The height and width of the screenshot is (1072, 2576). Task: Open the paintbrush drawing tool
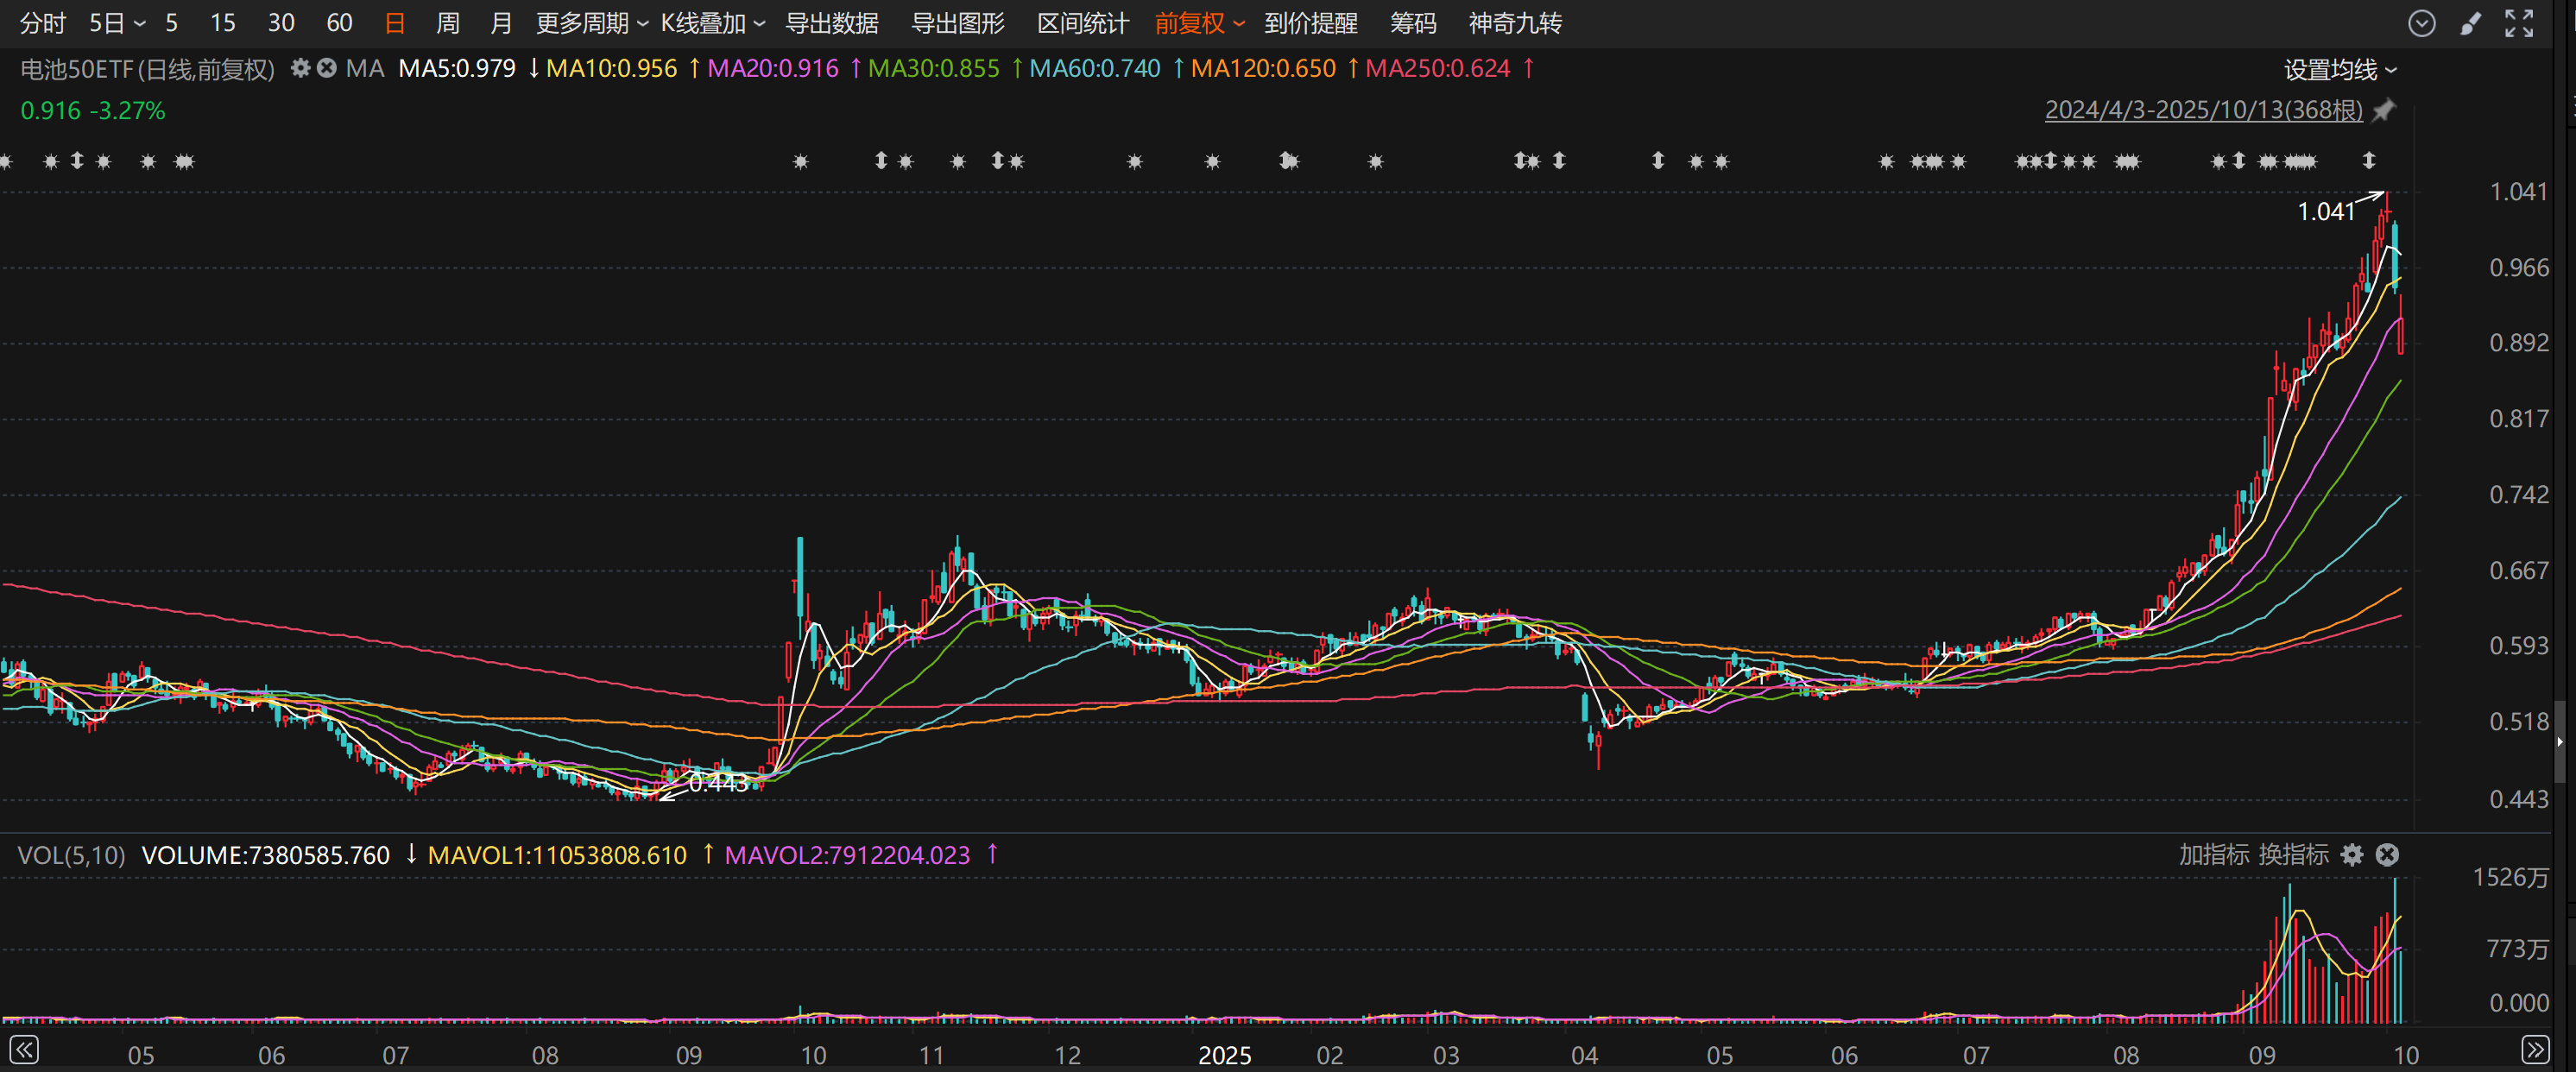point(2470,23)
